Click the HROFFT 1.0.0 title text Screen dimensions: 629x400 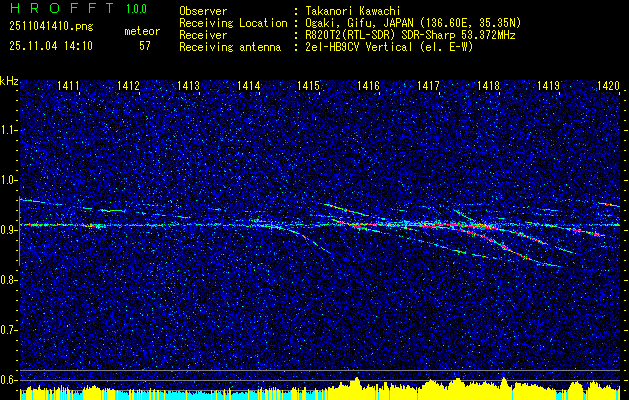[x=78, y=8]
